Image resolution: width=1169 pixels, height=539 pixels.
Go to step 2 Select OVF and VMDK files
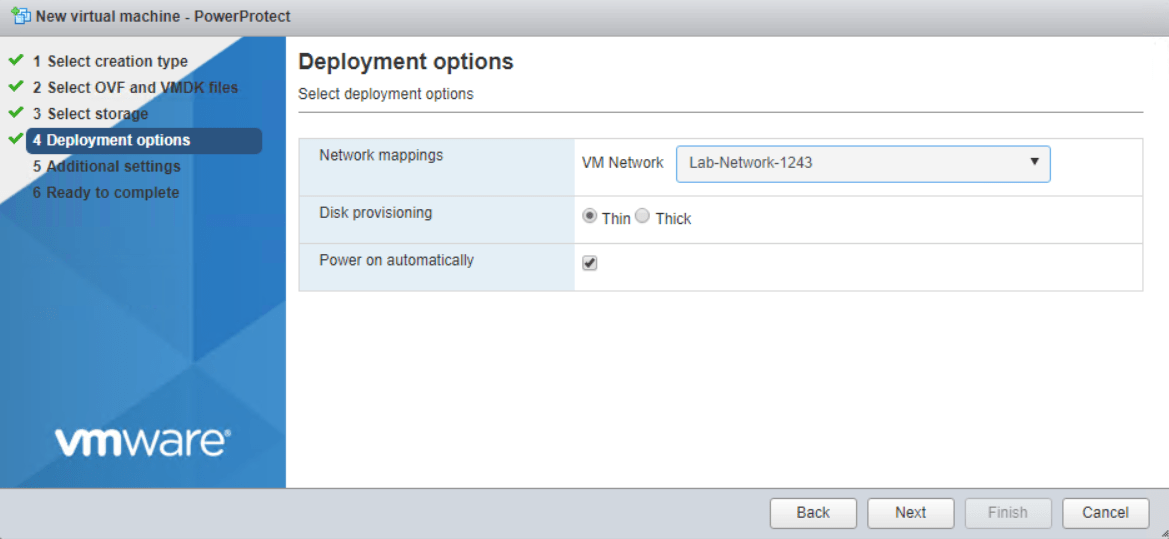tap(142, 88)
